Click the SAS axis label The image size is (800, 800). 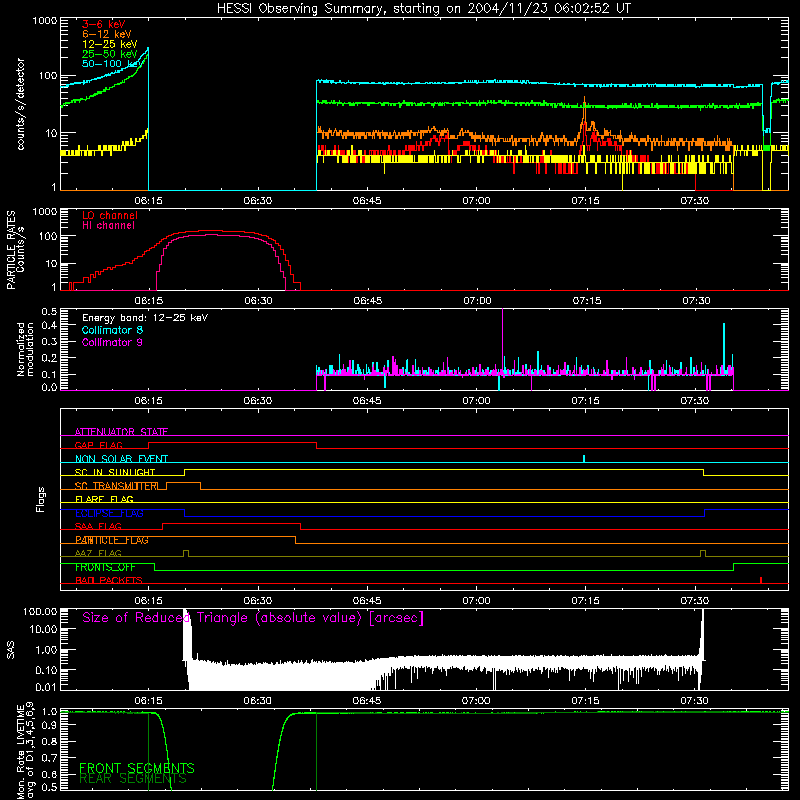[11, 650]
